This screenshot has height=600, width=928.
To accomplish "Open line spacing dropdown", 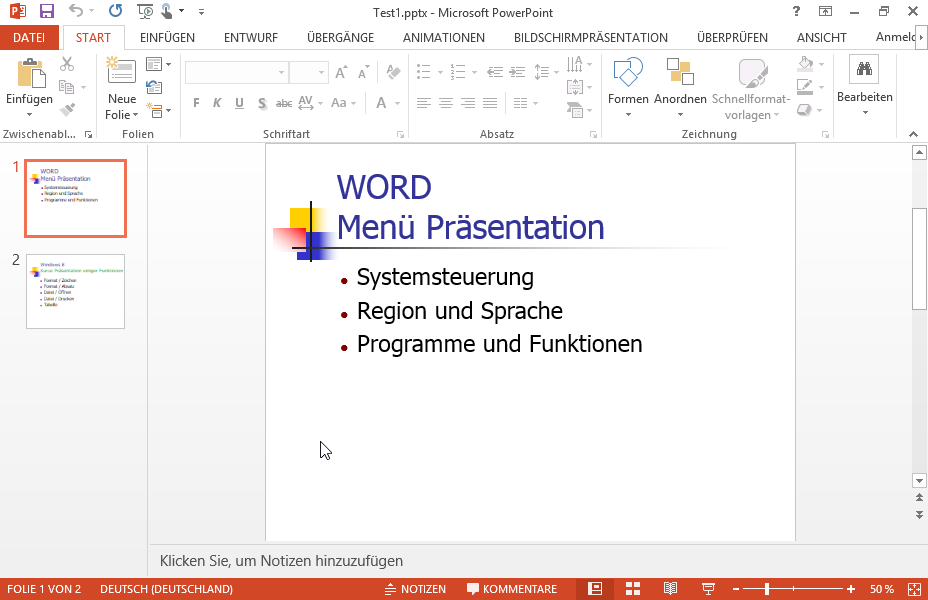I will (x=546, y=72).
